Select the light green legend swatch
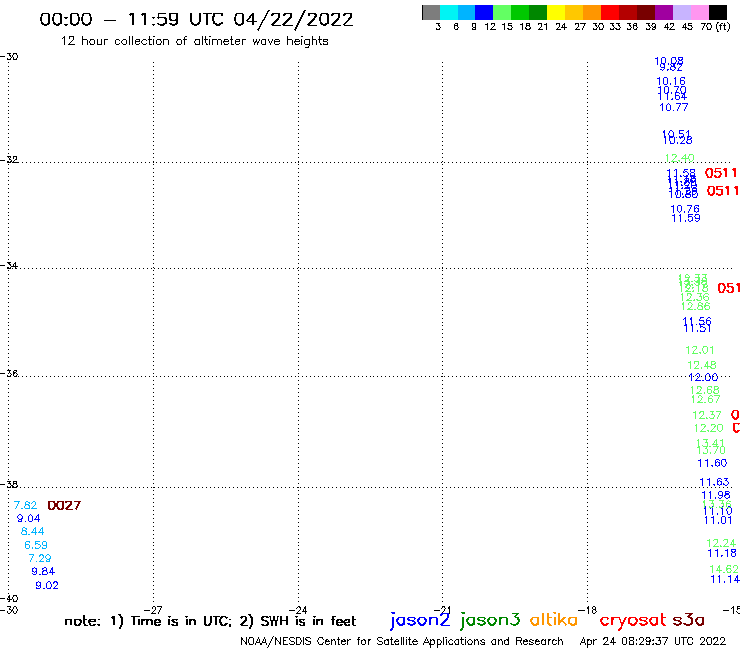The width and height of the screenshot is (740, 650). 502,12
